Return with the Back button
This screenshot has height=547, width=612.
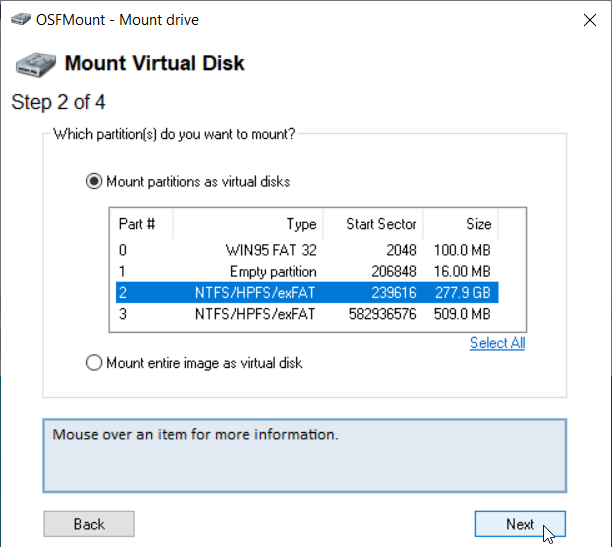click(89, 524)
